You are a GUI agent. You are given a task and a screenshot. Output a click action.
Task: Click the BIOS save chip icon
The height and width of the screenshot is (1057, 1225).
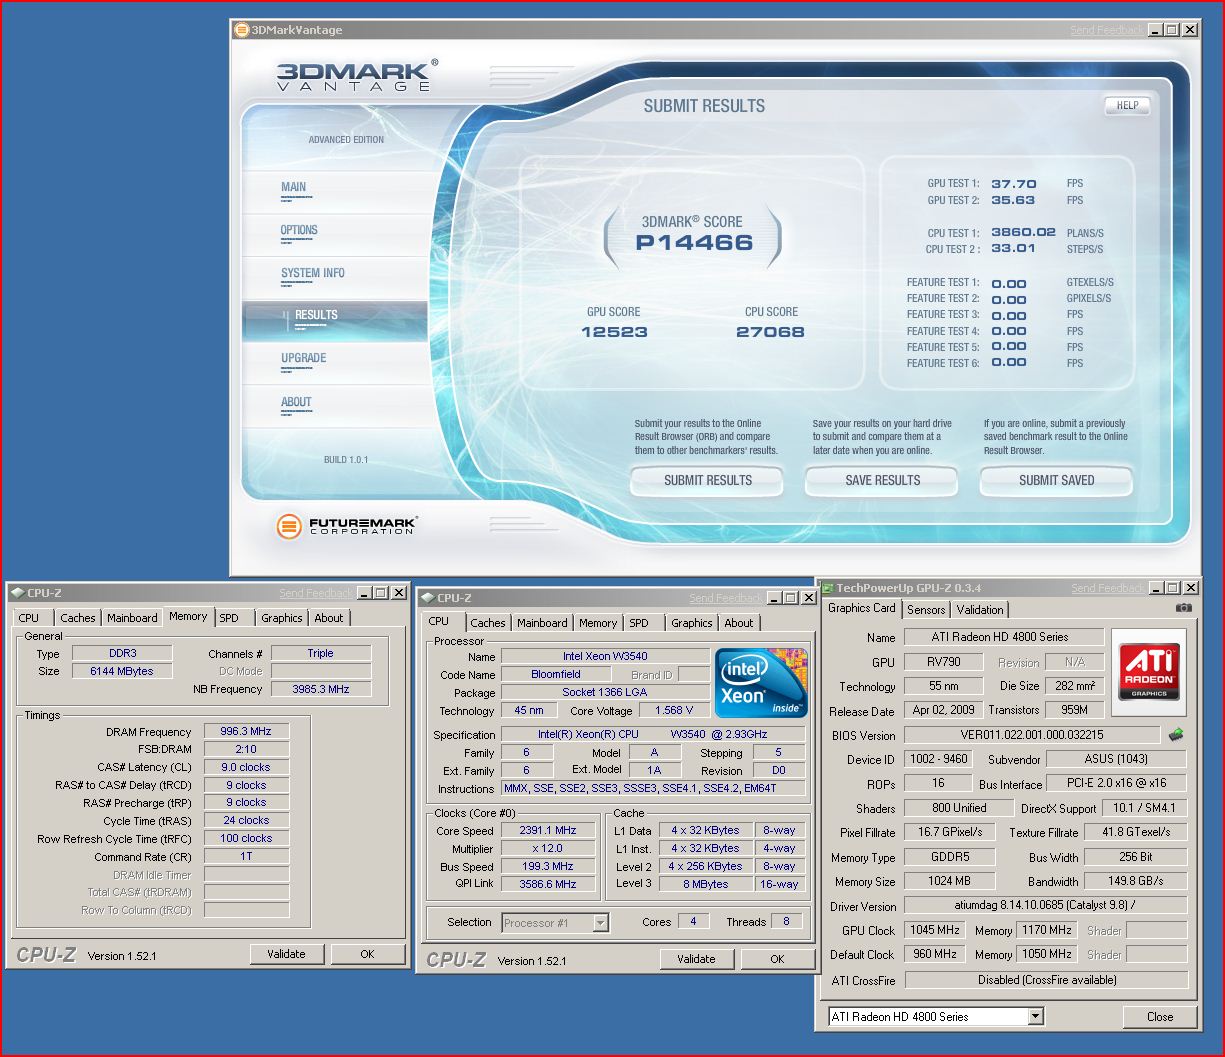1176,735
